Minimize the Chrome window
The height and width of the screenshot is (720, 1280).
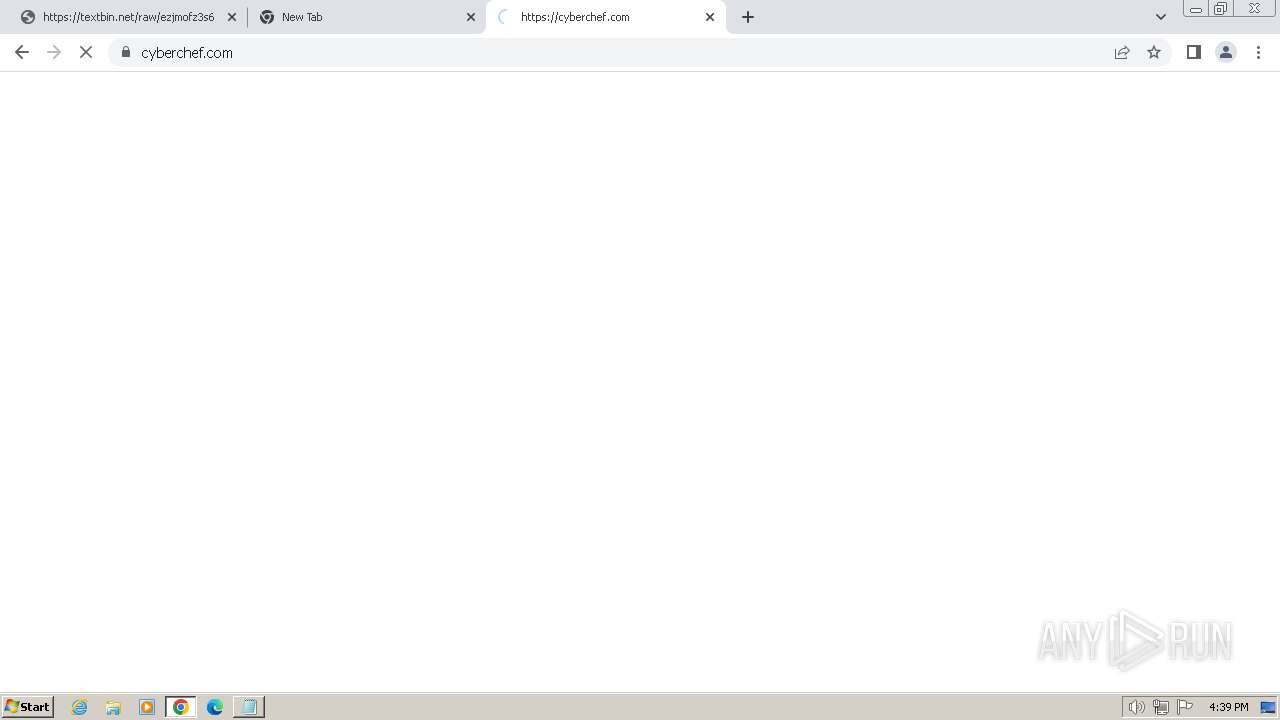click(1196, 9)
